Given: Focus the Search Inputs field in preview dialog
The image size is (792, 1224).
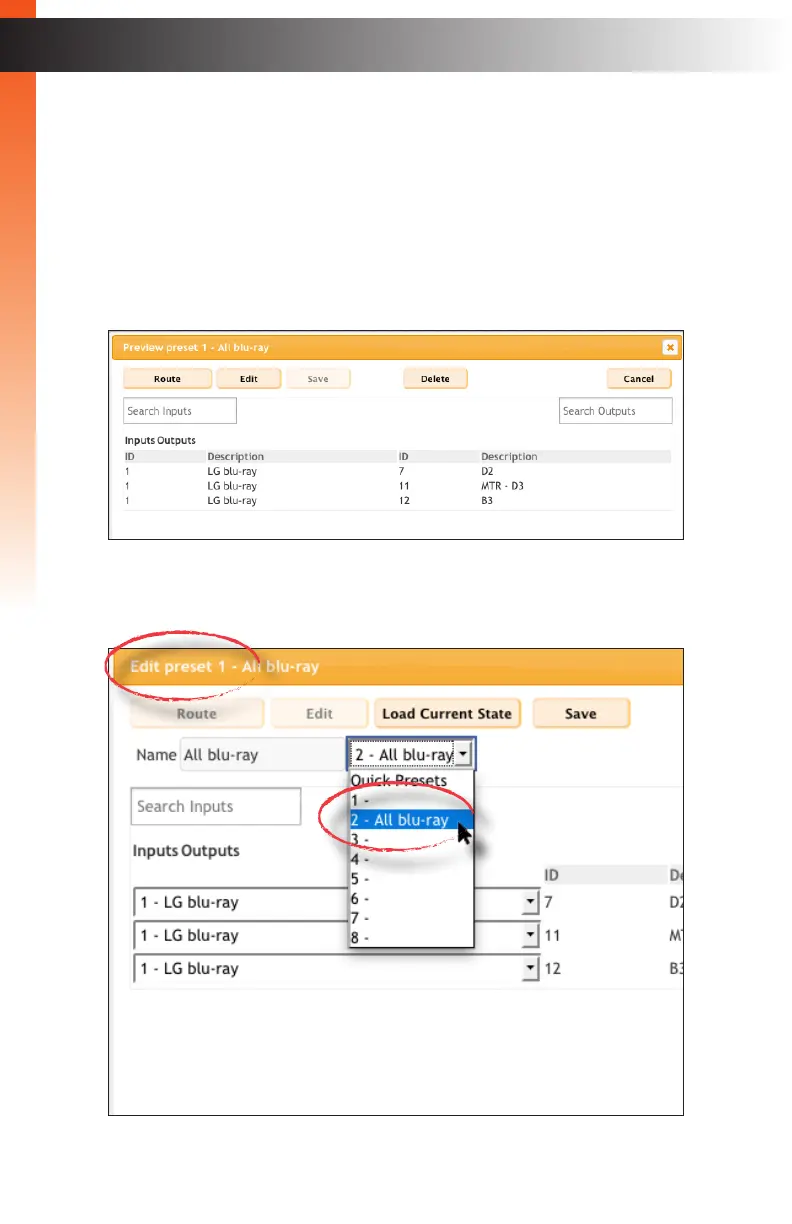Looking at the screenshot, I should pyautogui.click(x=180, y=411).
